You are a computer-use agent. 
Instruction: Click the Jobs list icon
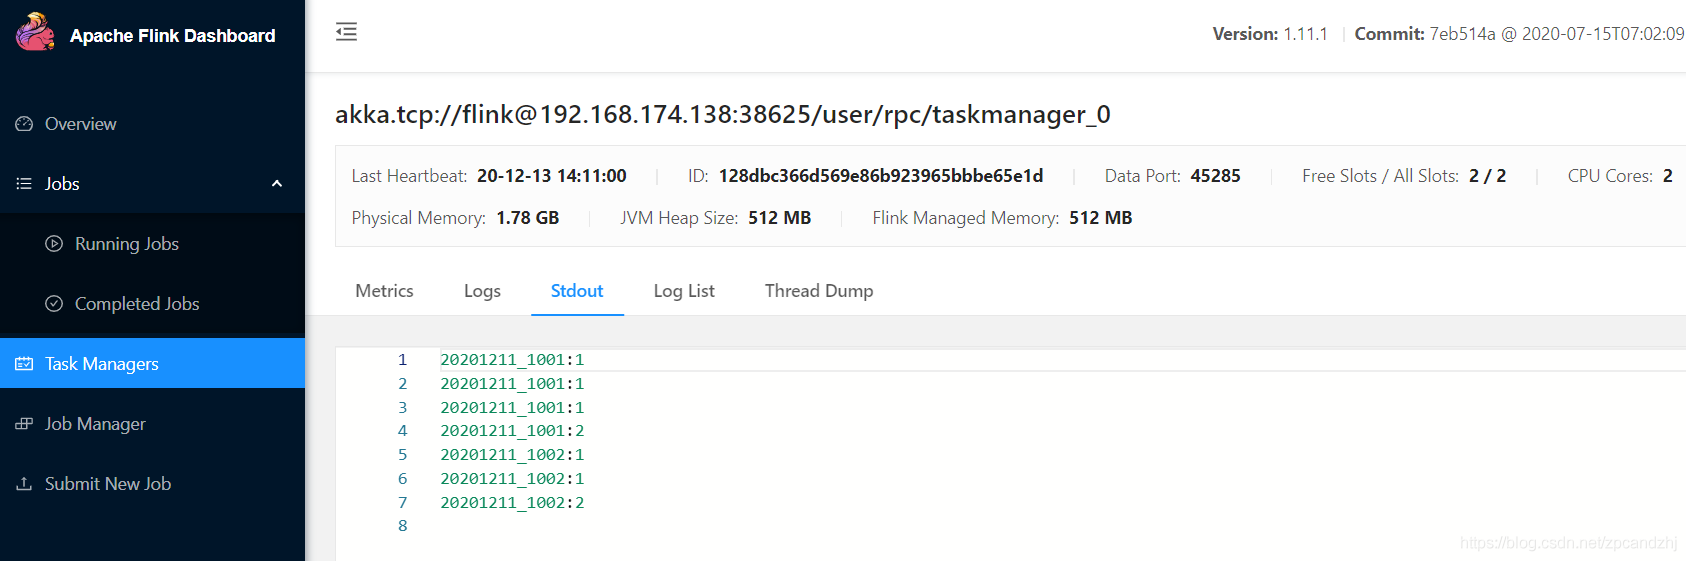coord(24,184)
